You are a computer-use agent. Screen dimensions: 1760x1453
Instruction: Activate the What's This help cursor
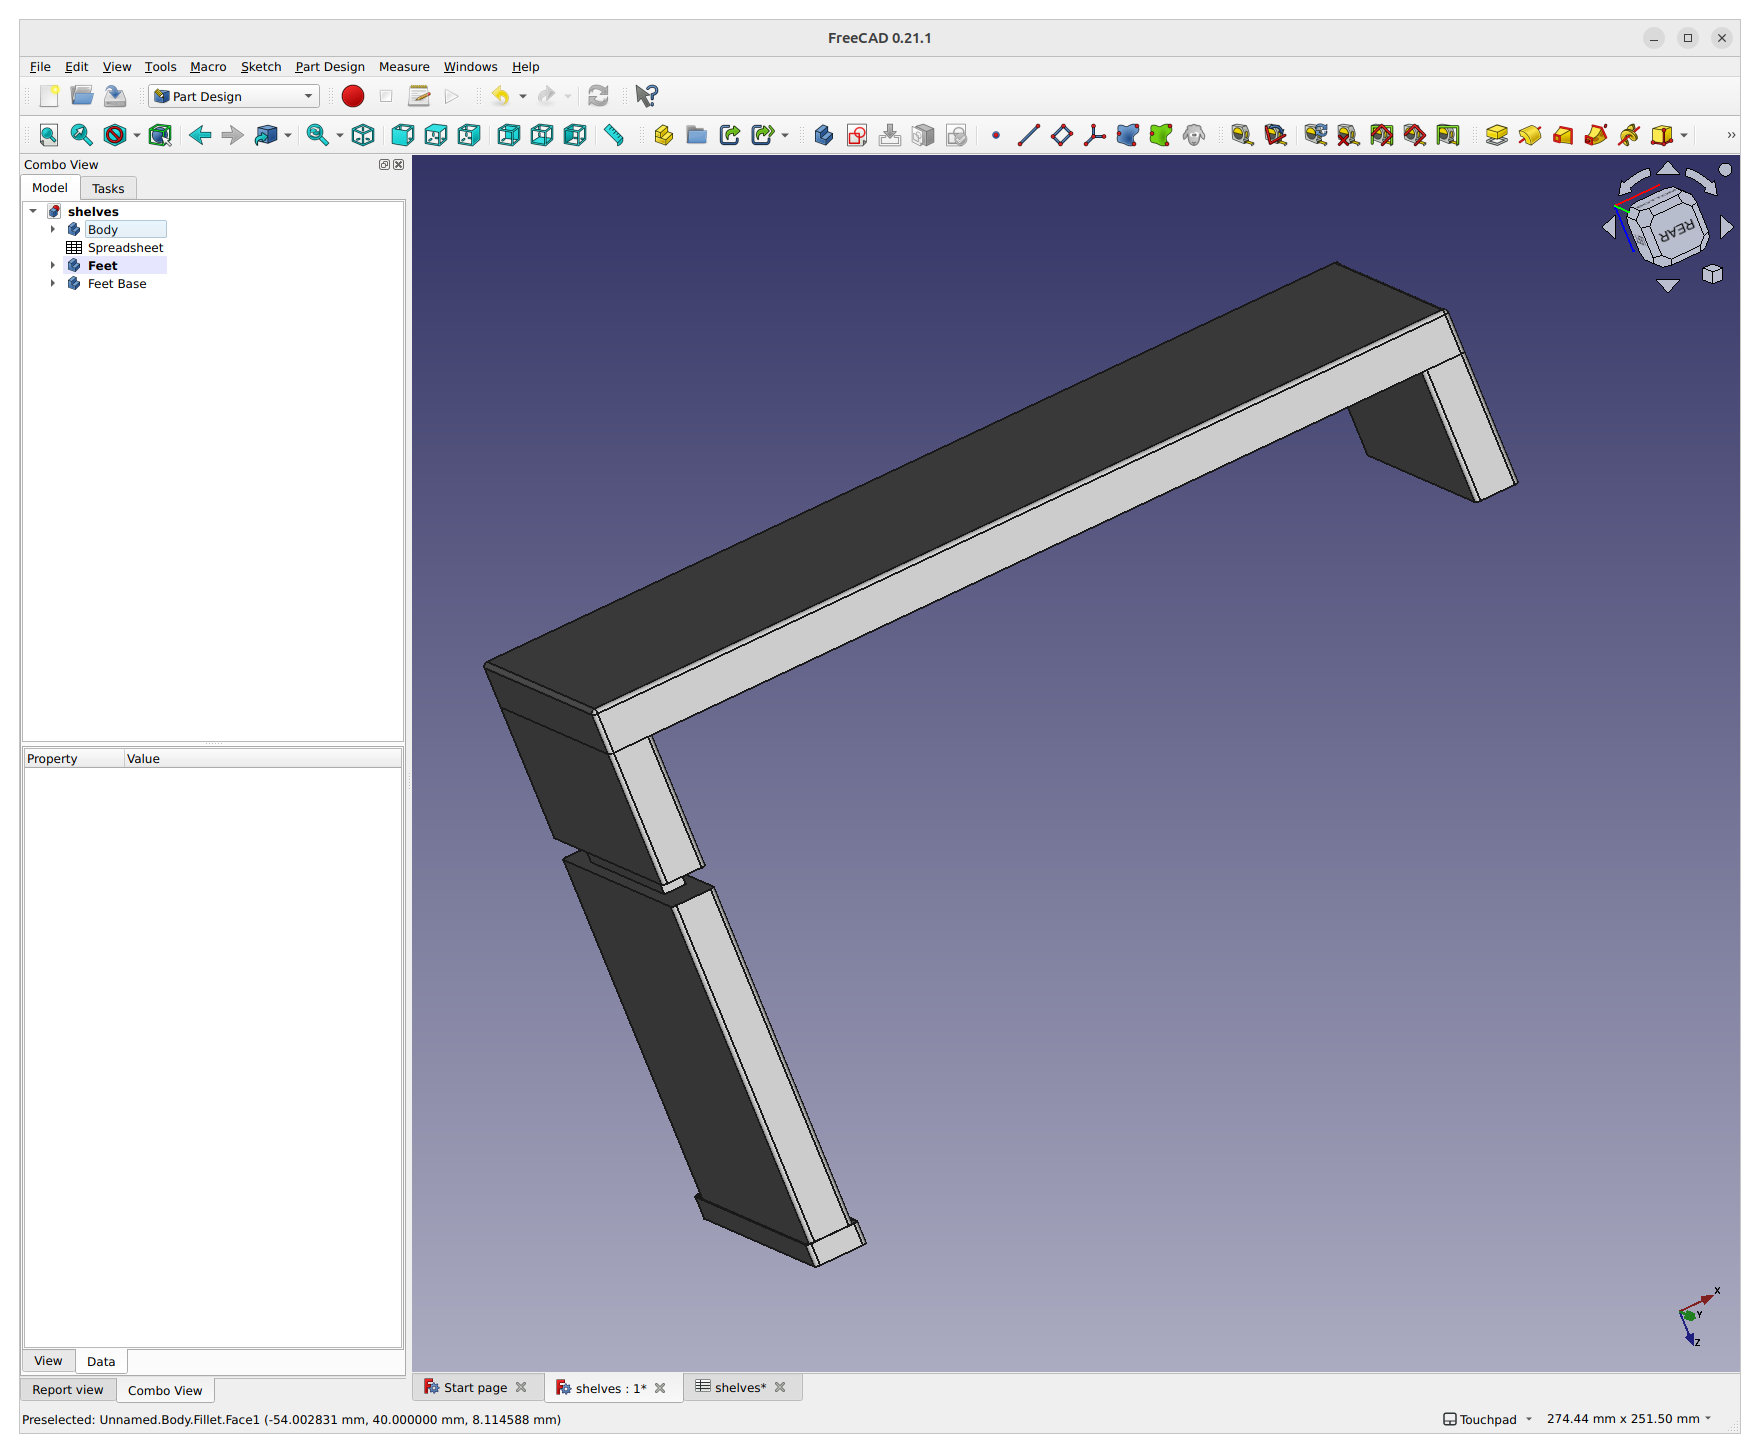point(647,96)
